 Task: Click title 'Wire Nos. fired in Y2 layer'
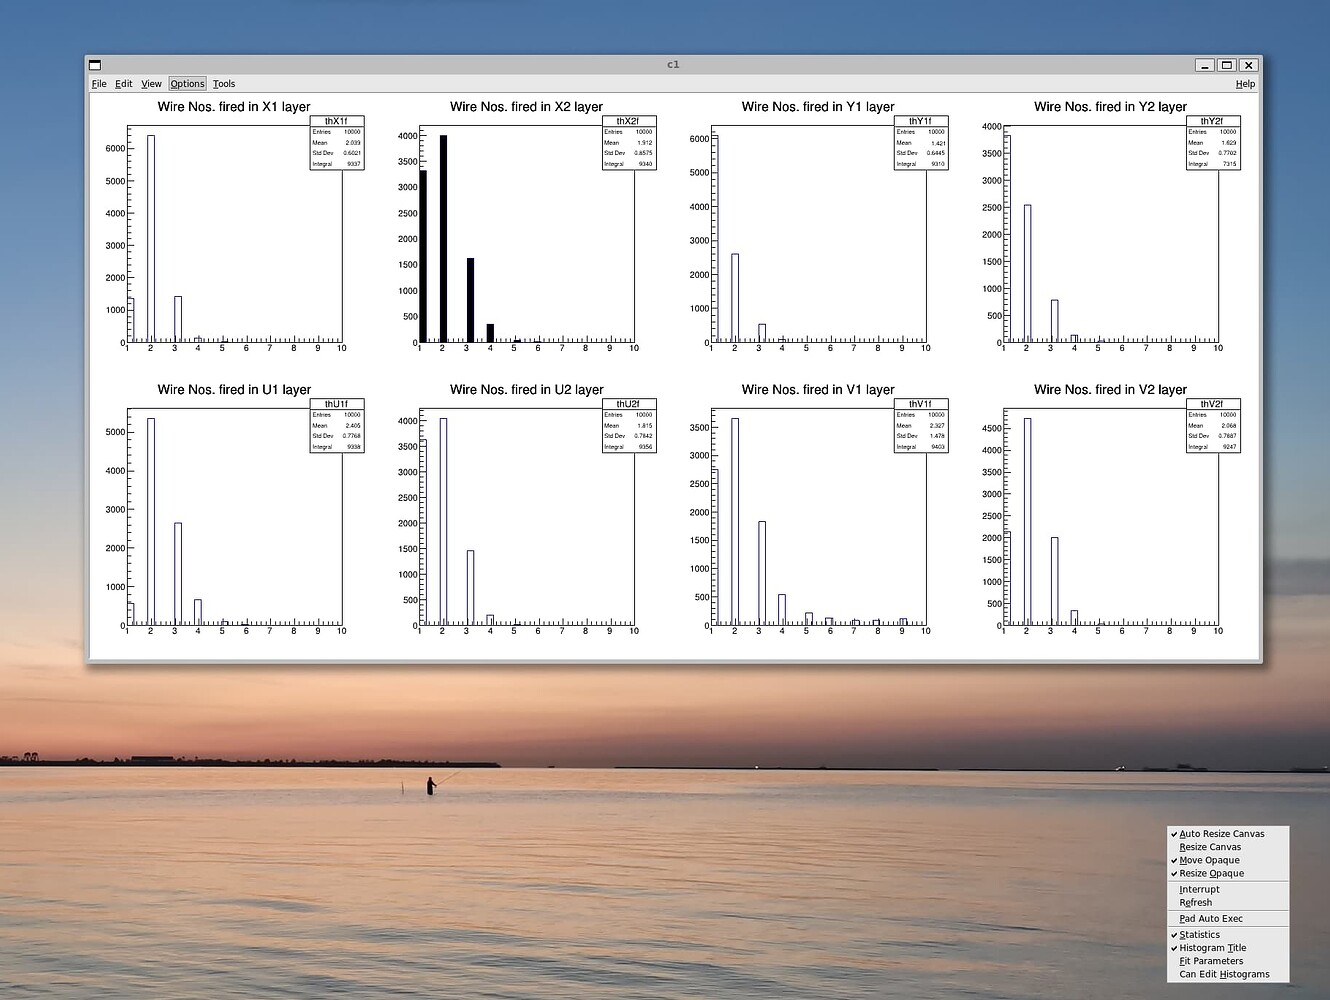pyautogui.click(x=1110, y=107)
